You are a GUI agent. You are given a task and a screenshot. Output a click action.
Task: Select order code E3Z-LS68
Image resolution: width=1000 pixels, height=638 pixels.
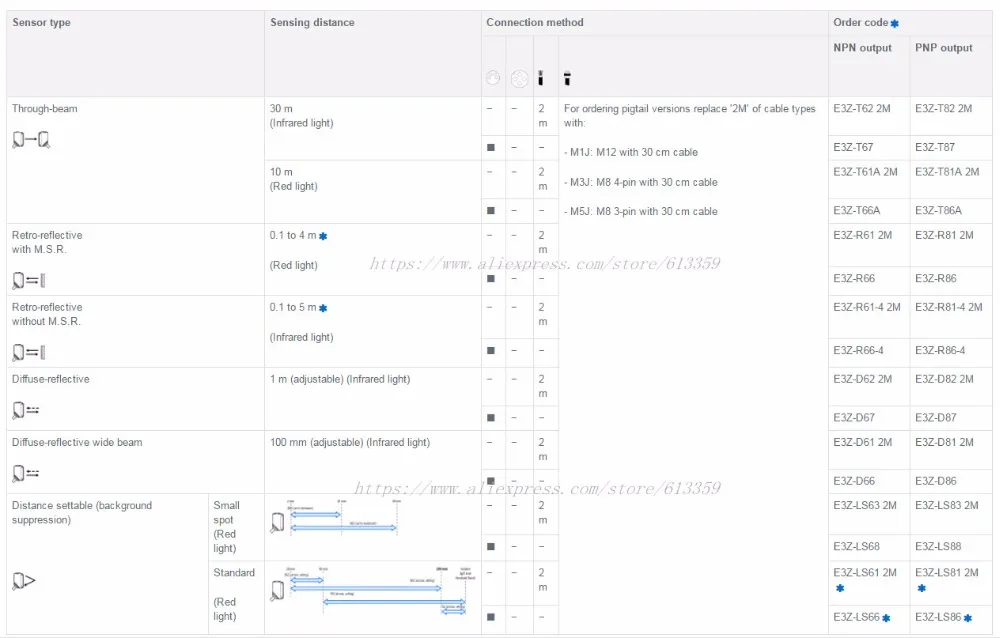click(857, 547)
